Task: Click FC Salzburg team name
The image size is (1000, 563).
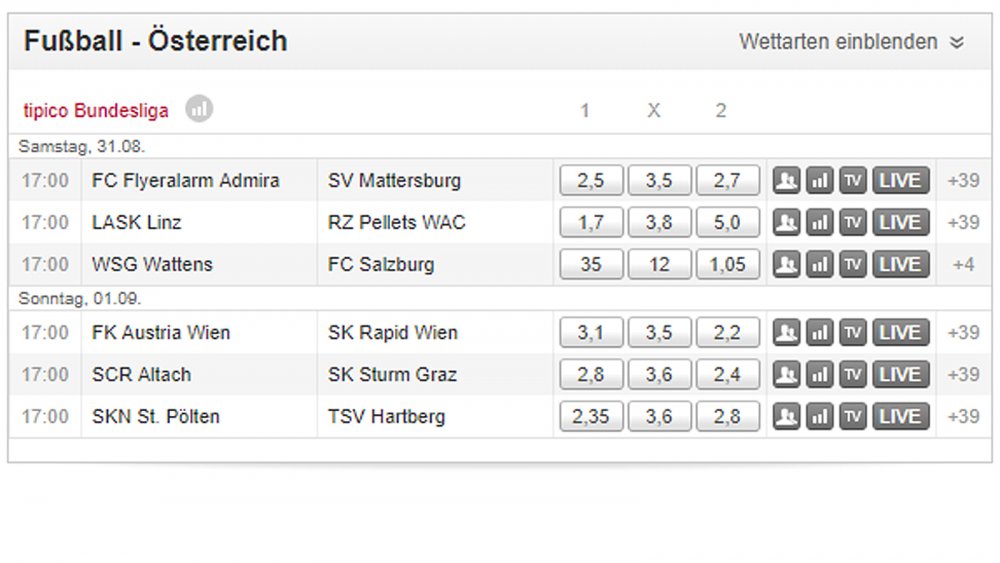Action: [x=381, y=265]
